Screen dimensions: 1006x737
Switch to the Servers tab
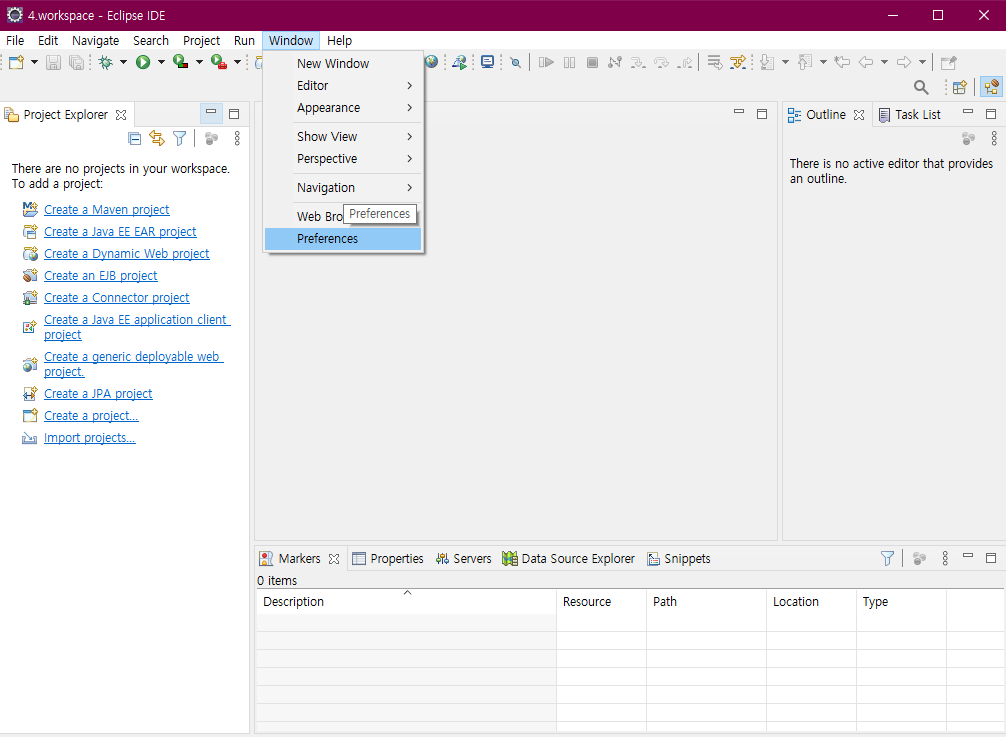[x=463, y=559]
